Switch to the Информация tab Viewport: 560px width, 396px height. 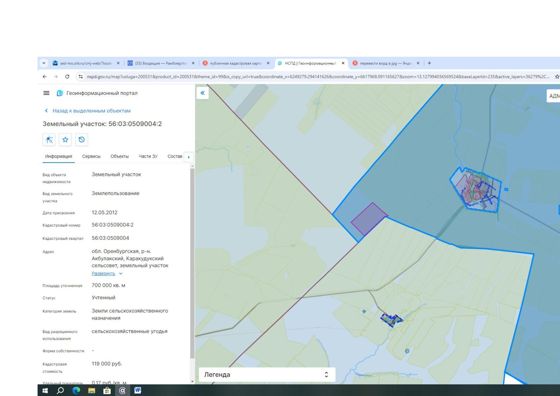point(59,156)
